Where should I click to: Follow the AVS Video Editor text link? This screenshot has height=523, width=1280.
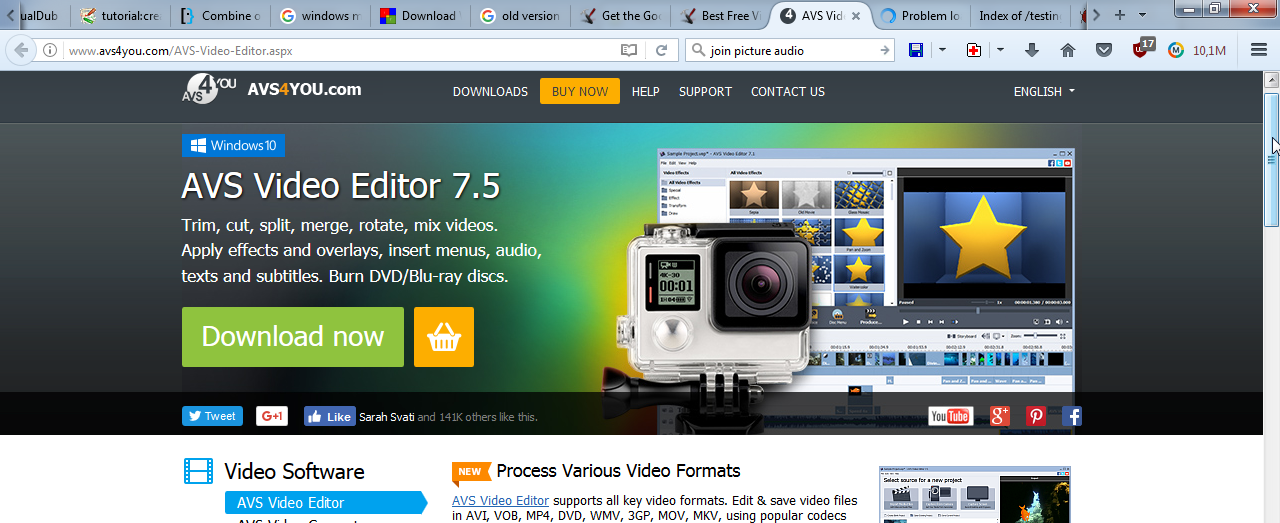point(500,500)
